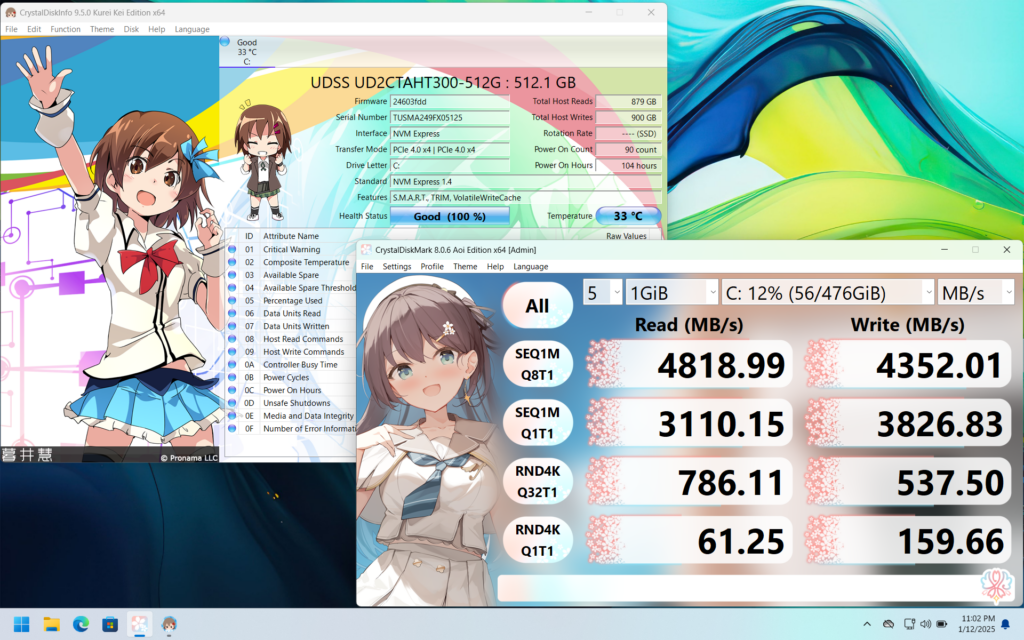
Task: Click the Attribute Name column header
Action: [x=291, y=236]
